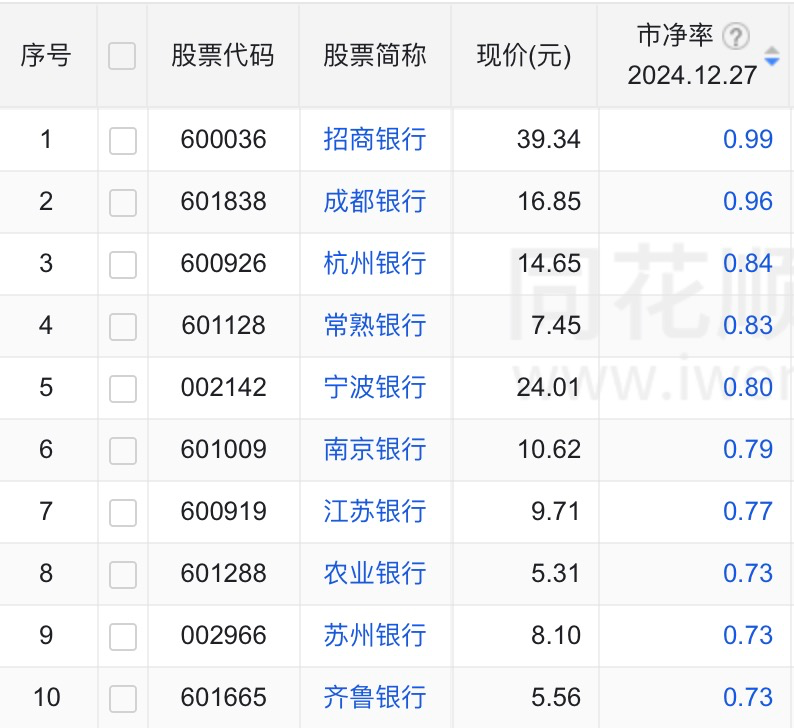This screenshot has height=728, width=794.
Task: Open the 苏州银行 stock link
Action: tap(375, 635)
